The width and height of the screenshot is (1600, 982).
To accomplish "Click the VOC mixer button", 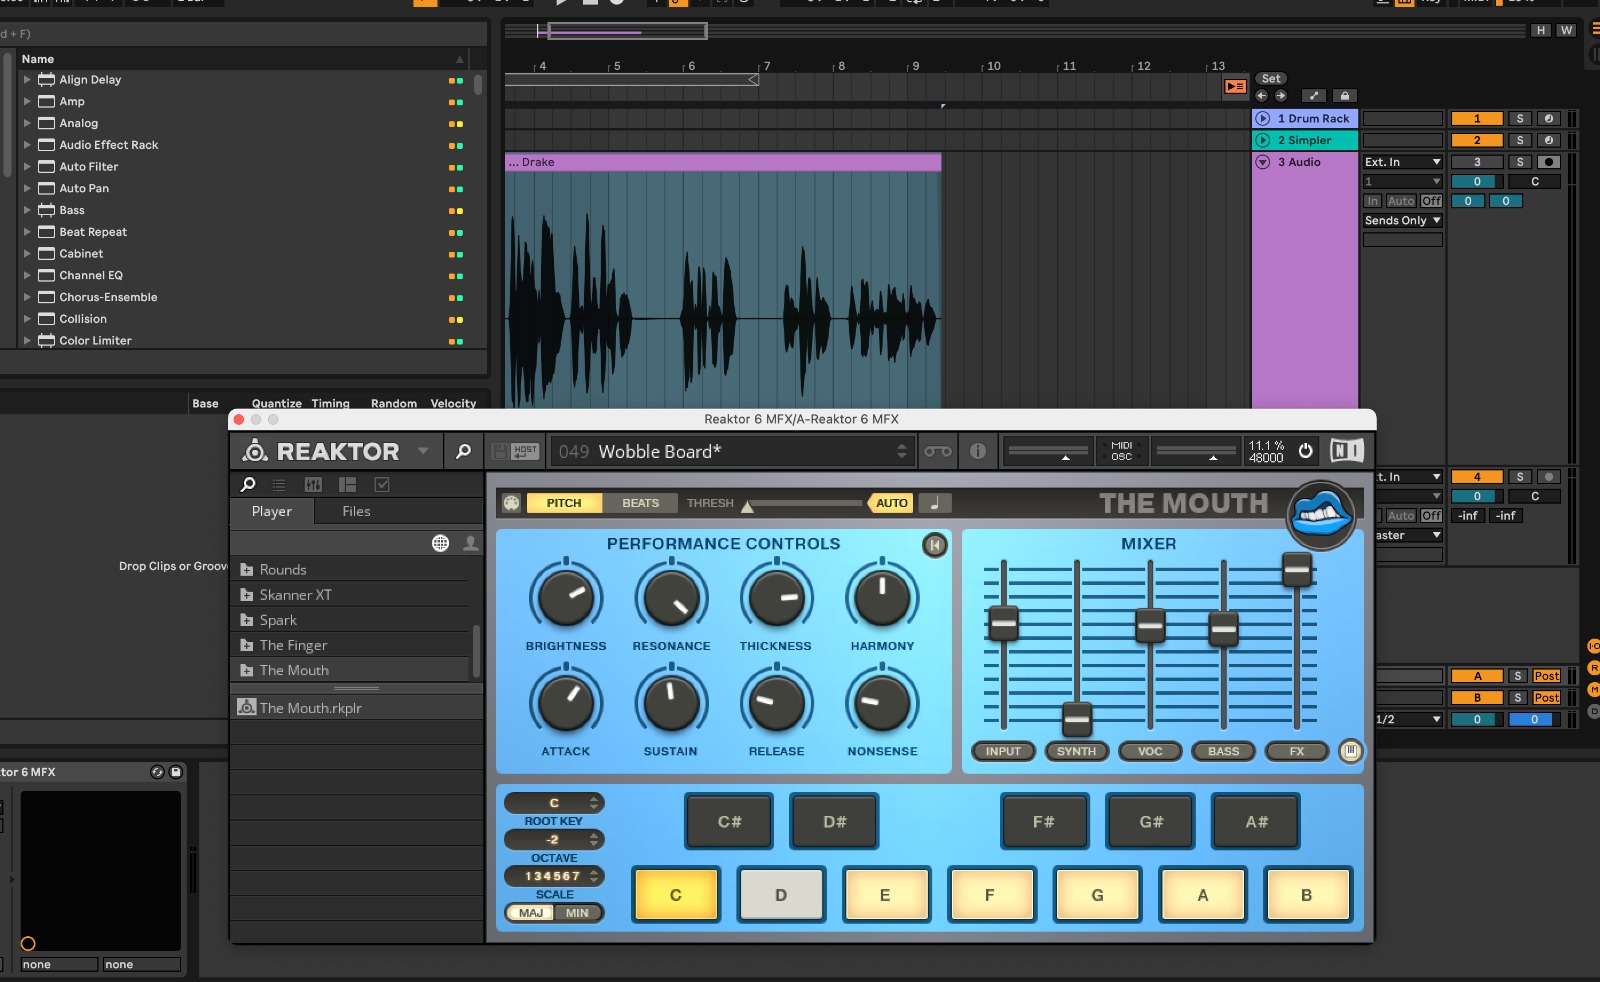I will pos(1150,751).
